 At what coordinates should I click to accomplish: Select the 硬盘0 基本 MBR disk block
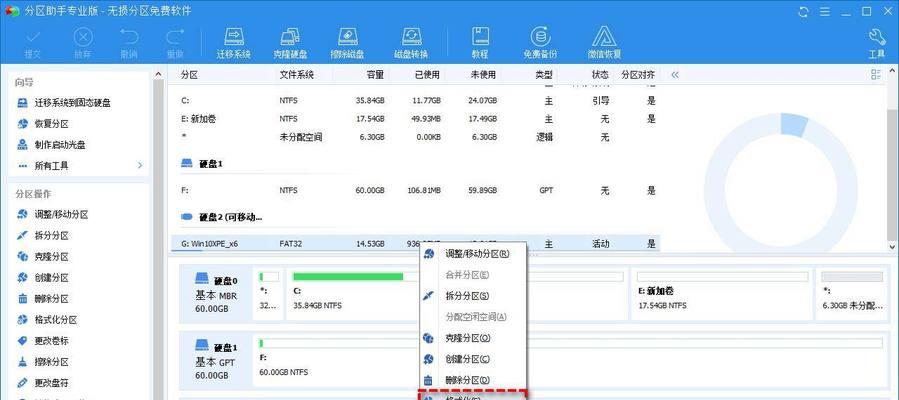[216, 296]
